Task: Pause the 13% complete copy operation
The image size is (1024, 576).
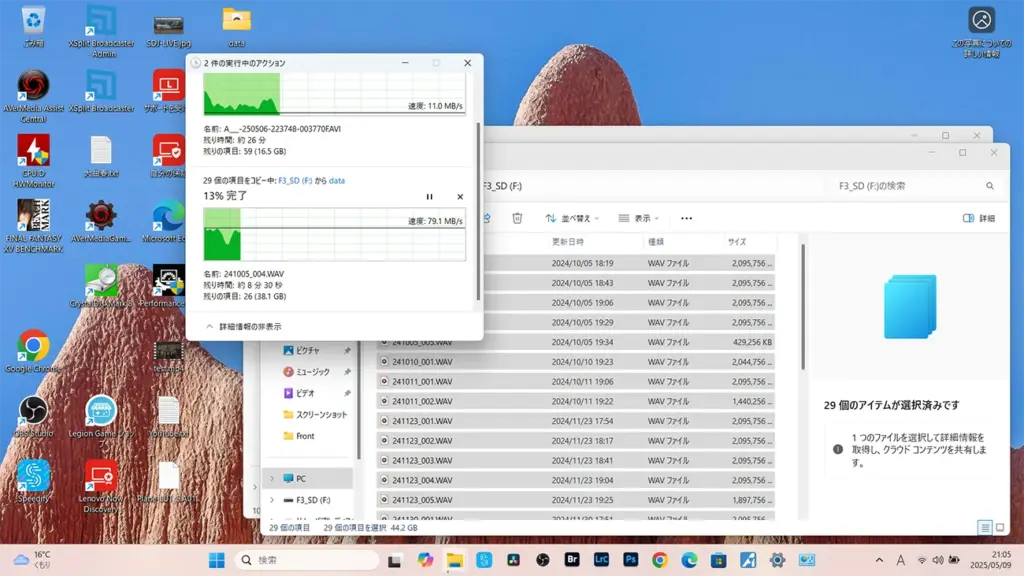Action: coord(429,197)
